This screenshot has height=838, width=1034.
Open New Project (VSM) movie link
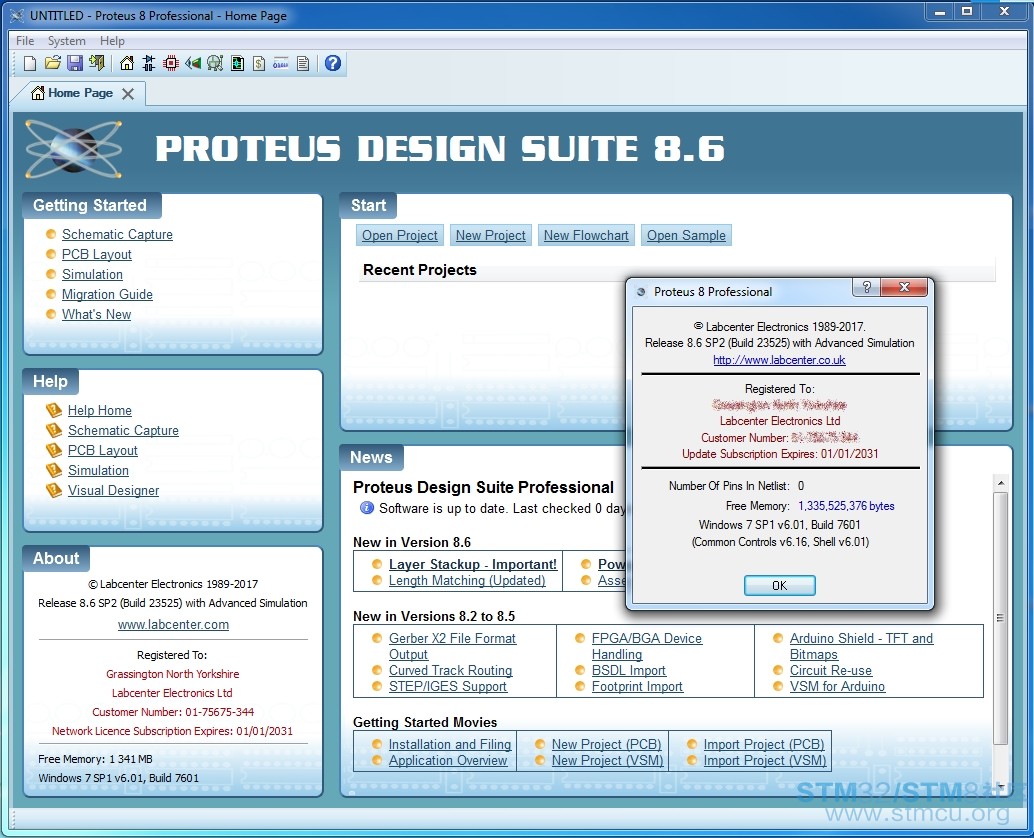(x=607, y=760)
